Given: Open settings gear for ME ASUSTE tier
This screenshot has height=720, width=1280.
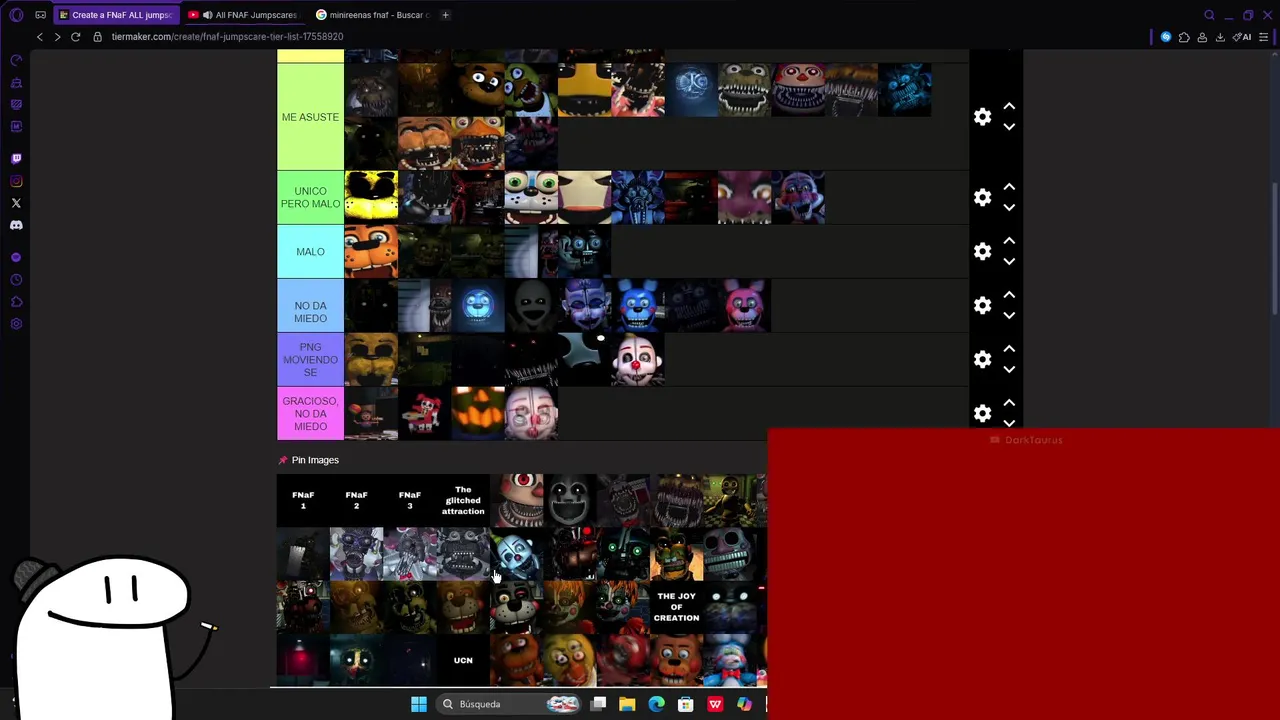Looking at the screenshot, I should click(983, 117).
